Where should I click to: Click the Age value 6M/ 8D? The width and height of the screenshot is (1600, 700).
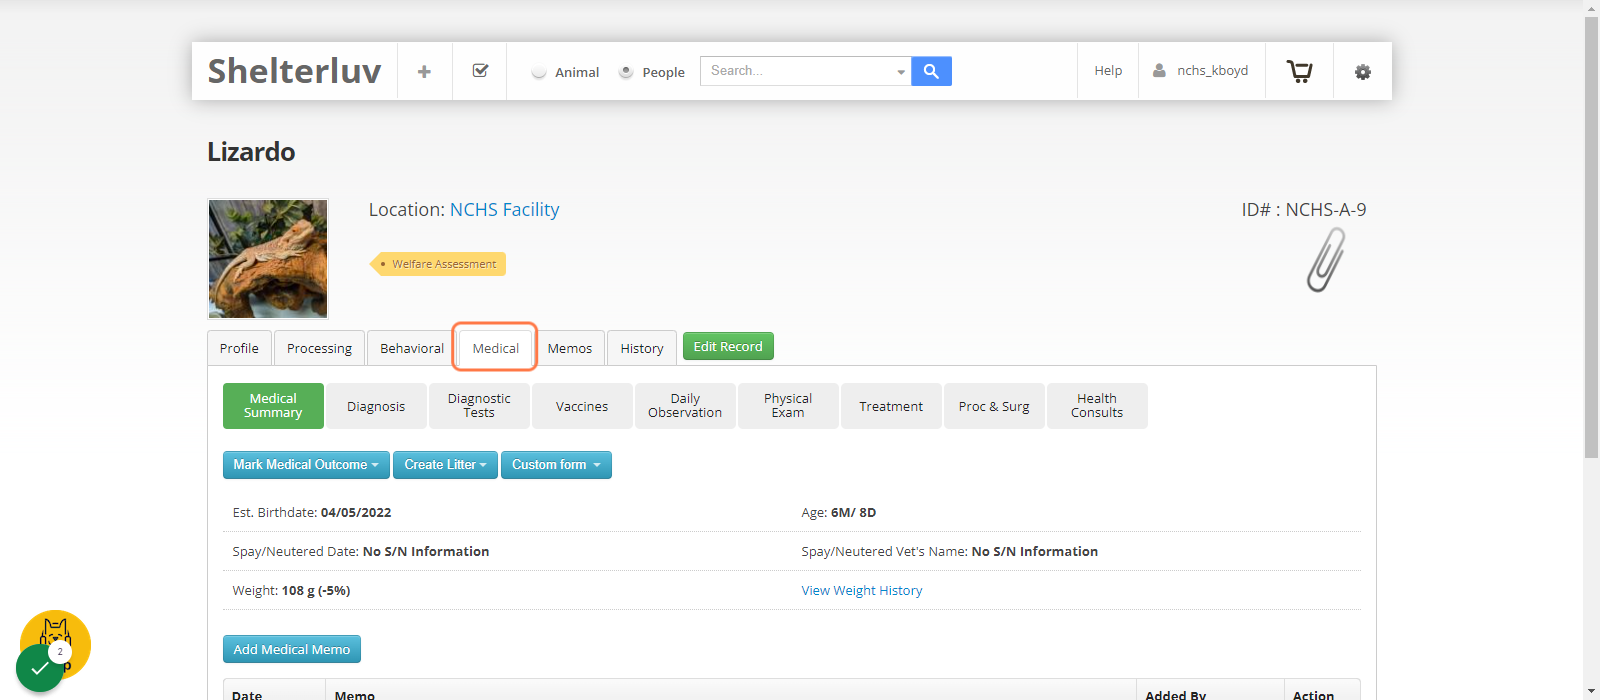coord(853,513)
